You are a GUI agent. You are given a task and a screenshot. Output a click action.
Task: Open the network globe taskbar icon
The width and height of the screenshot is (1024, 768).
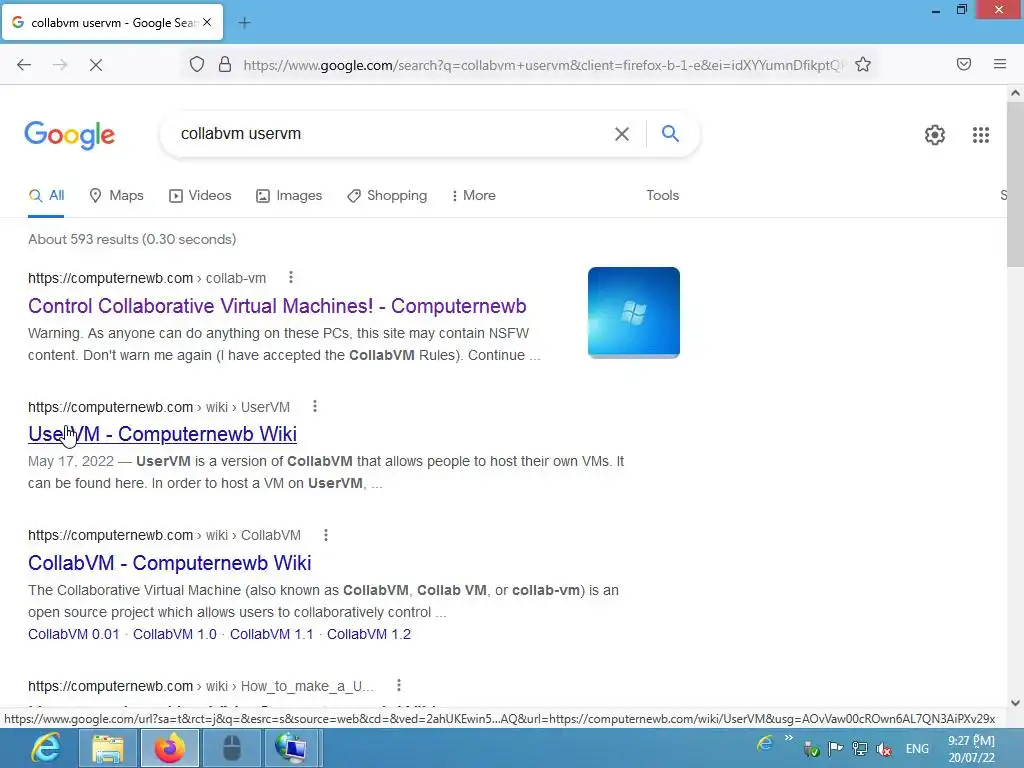point(291,748)
